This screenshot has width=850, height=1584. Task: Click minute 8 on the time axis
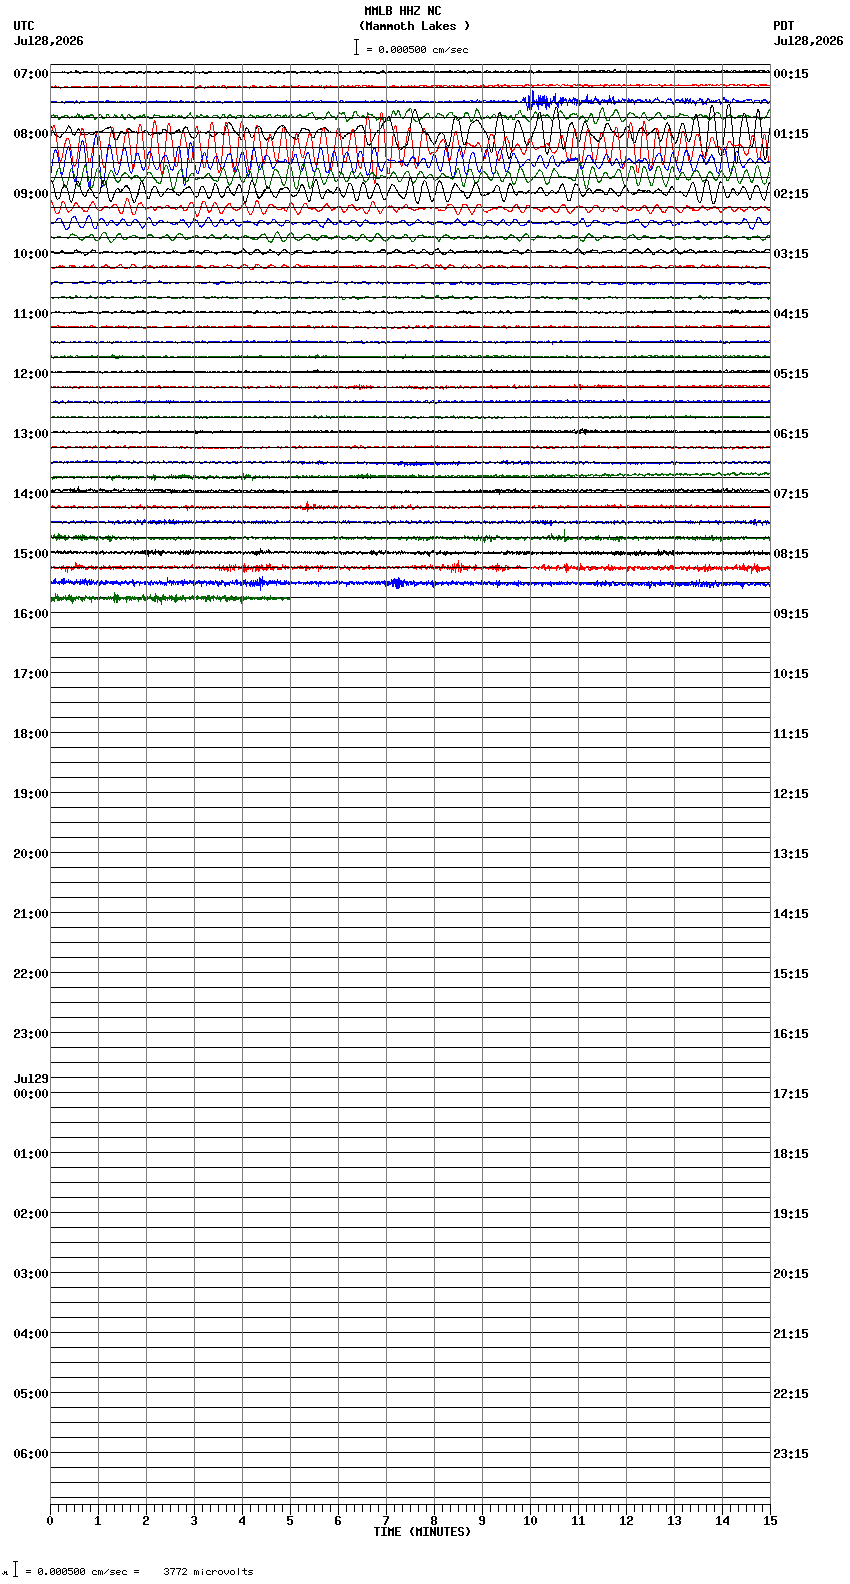[434, 1521]
